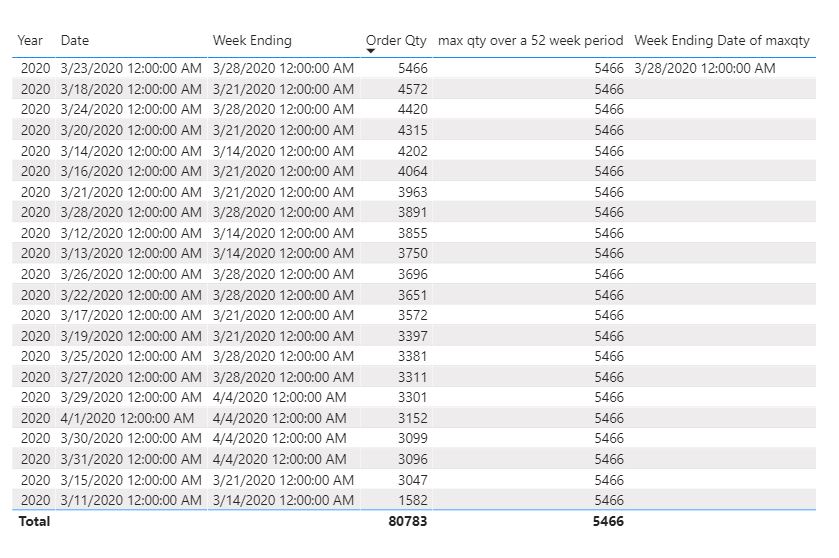Sort by the Year column header
The image size is (839, 558).
click(x=30, y=41)
